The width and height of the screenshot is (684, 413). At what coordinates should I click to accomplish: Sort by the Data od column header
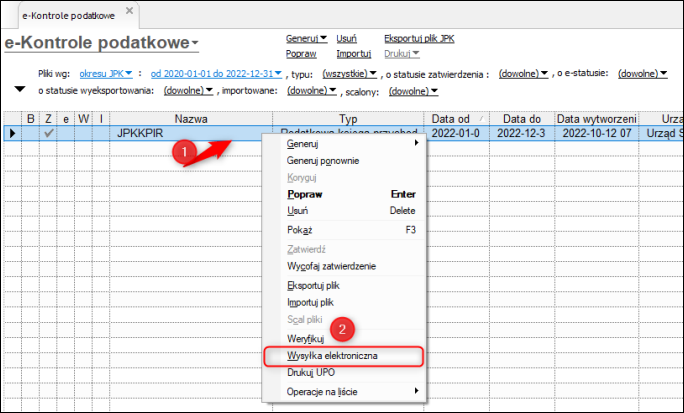click(456, 119)
